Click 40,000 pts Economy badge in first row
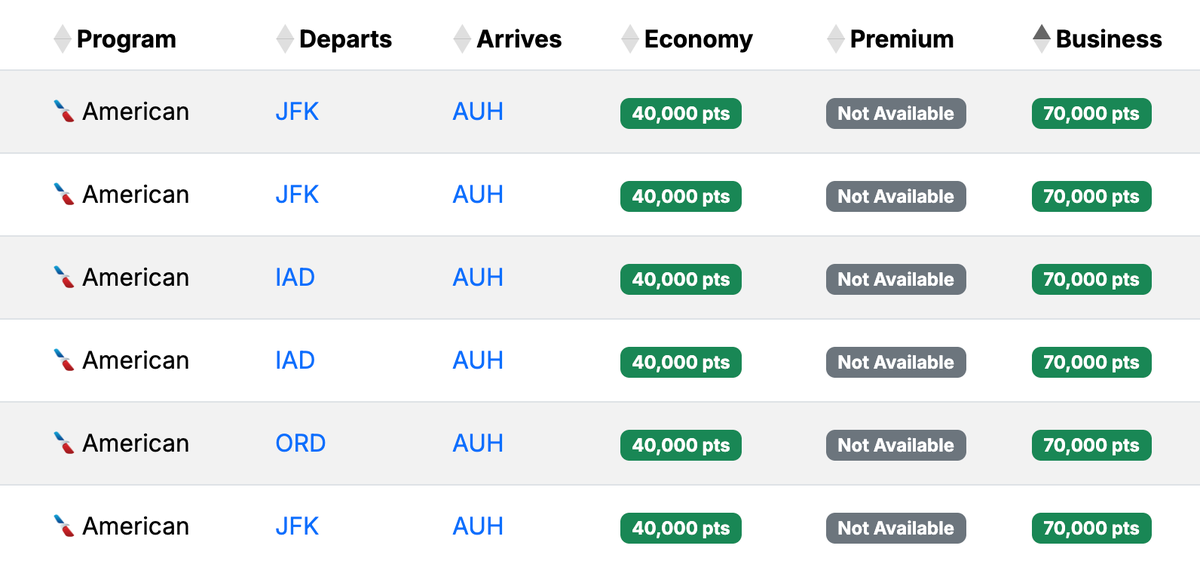Viewport: 1200px width, 564px height. coord(681,114)
